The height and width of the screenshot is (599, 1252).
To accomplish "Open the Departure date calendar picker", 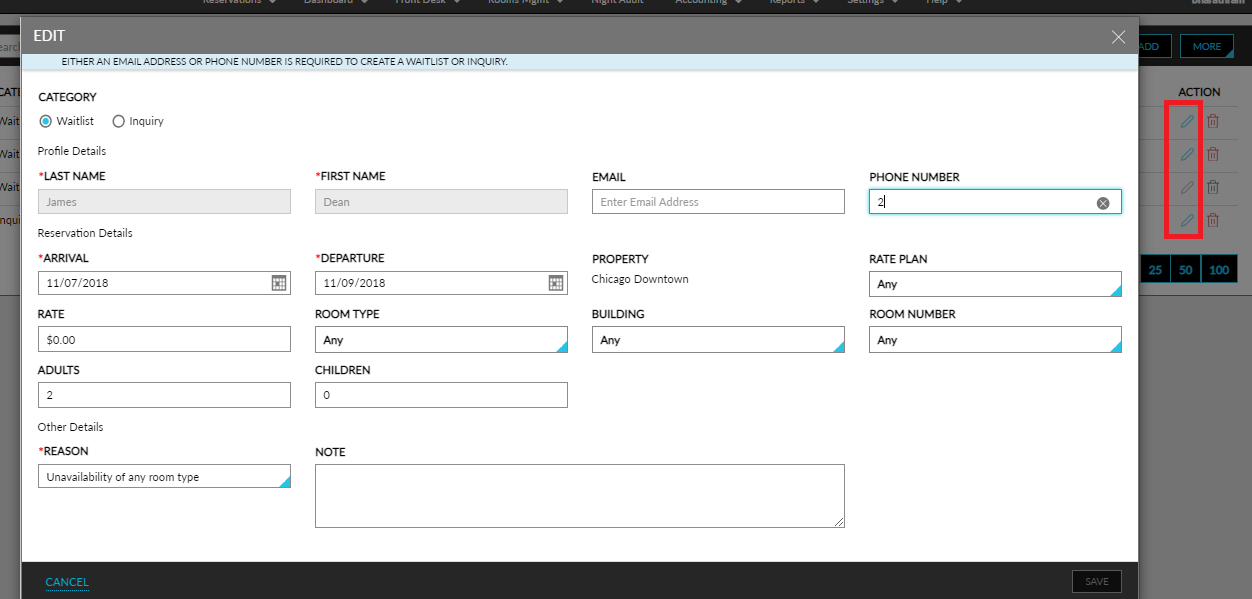I will tap(556, 283).
